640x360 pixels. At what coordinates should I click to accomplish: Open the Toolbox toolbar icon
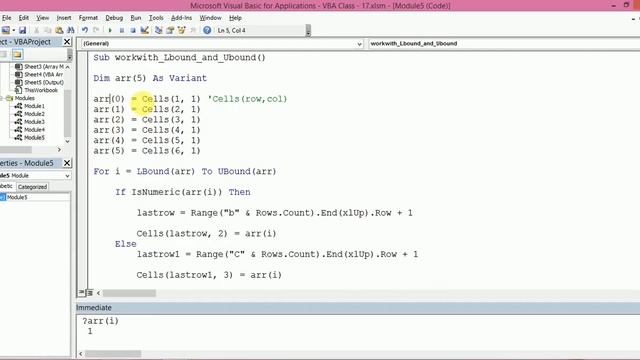point(193,30)
